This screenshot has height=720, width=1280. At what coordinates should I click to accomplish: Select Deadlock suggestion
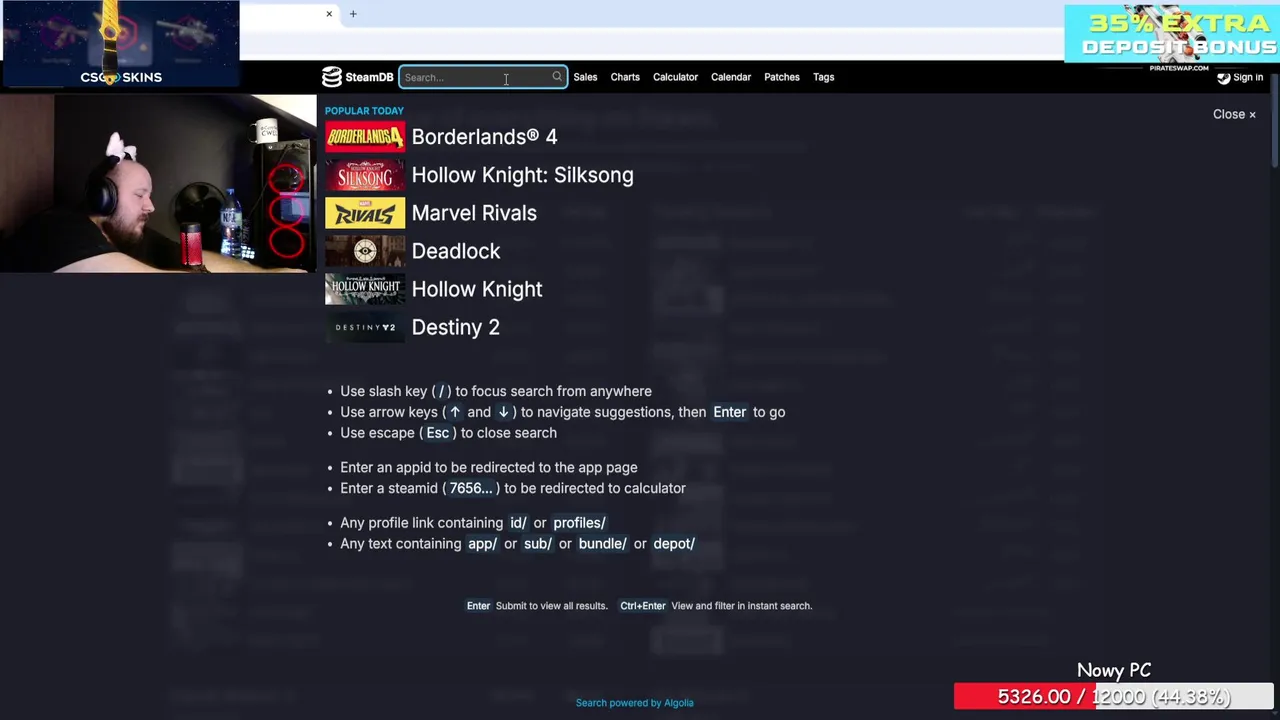tap(456, 251)
